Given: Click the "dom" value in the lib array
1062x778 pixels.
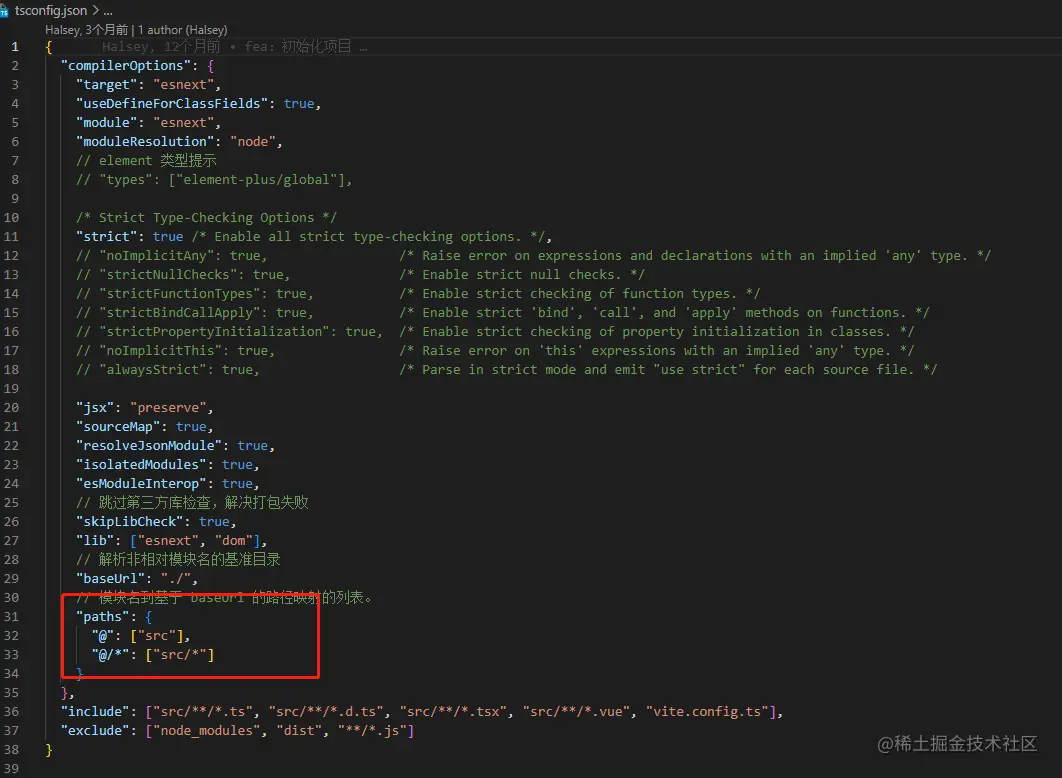Looking at the screenshot, I should click(234, 540).
